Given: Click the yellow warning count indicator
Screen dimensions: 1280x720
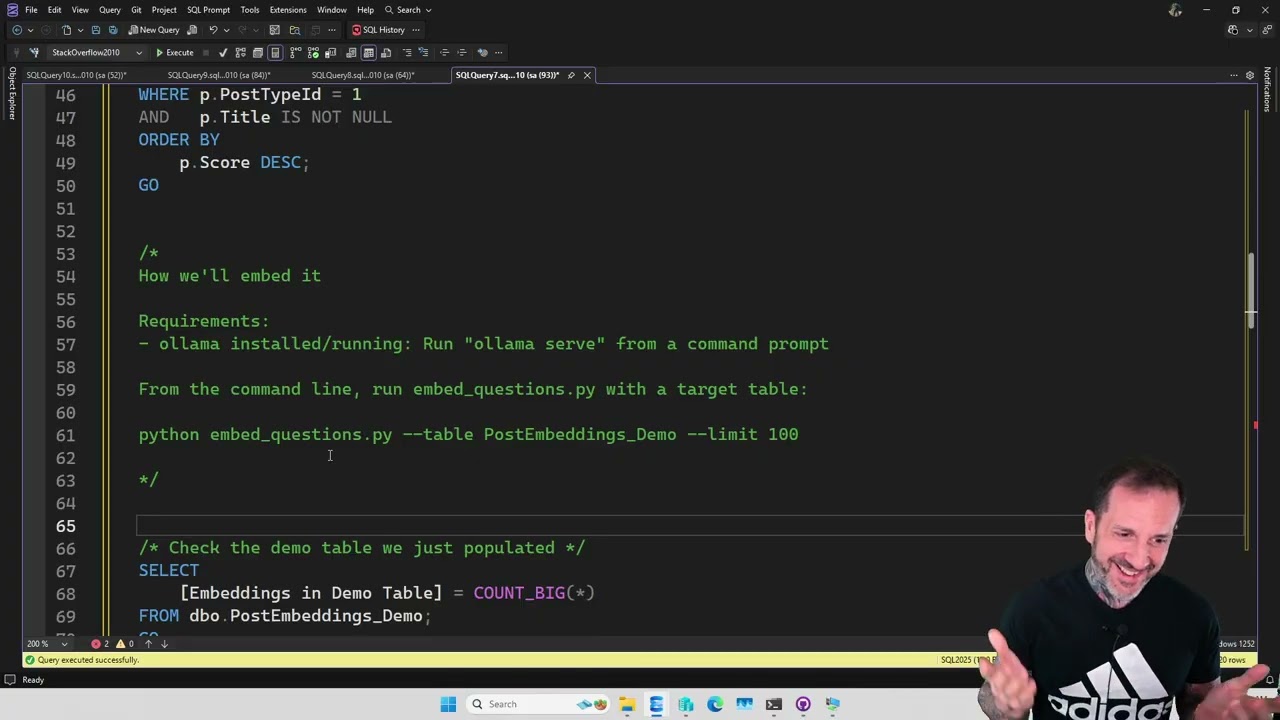Looking at the screenshot, I should (125, 644).
